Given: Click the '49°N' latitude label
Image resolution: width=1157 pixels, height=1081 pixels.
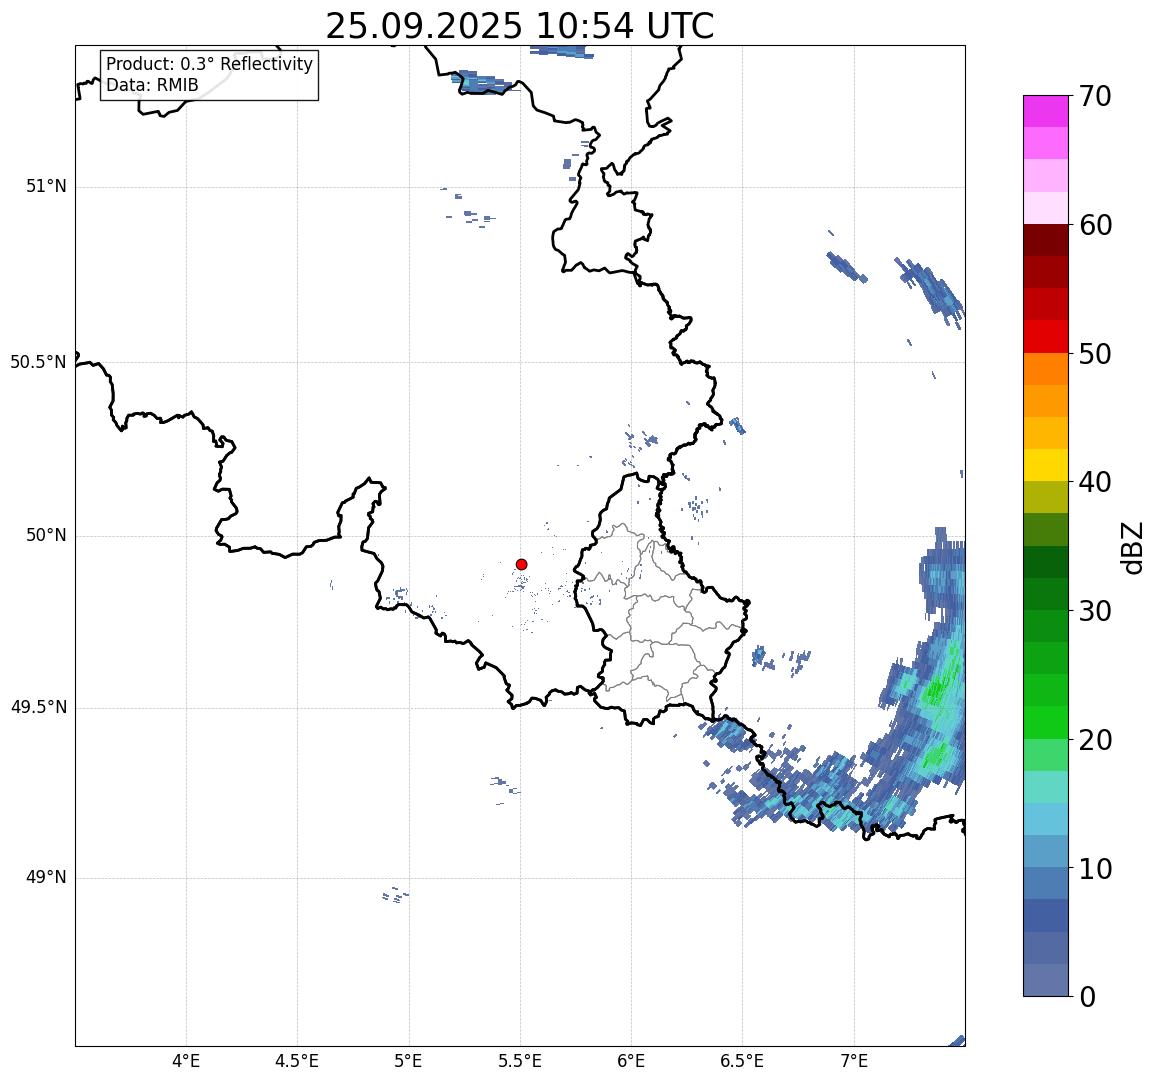Looking at the screenshot, I should coord(46,877).
